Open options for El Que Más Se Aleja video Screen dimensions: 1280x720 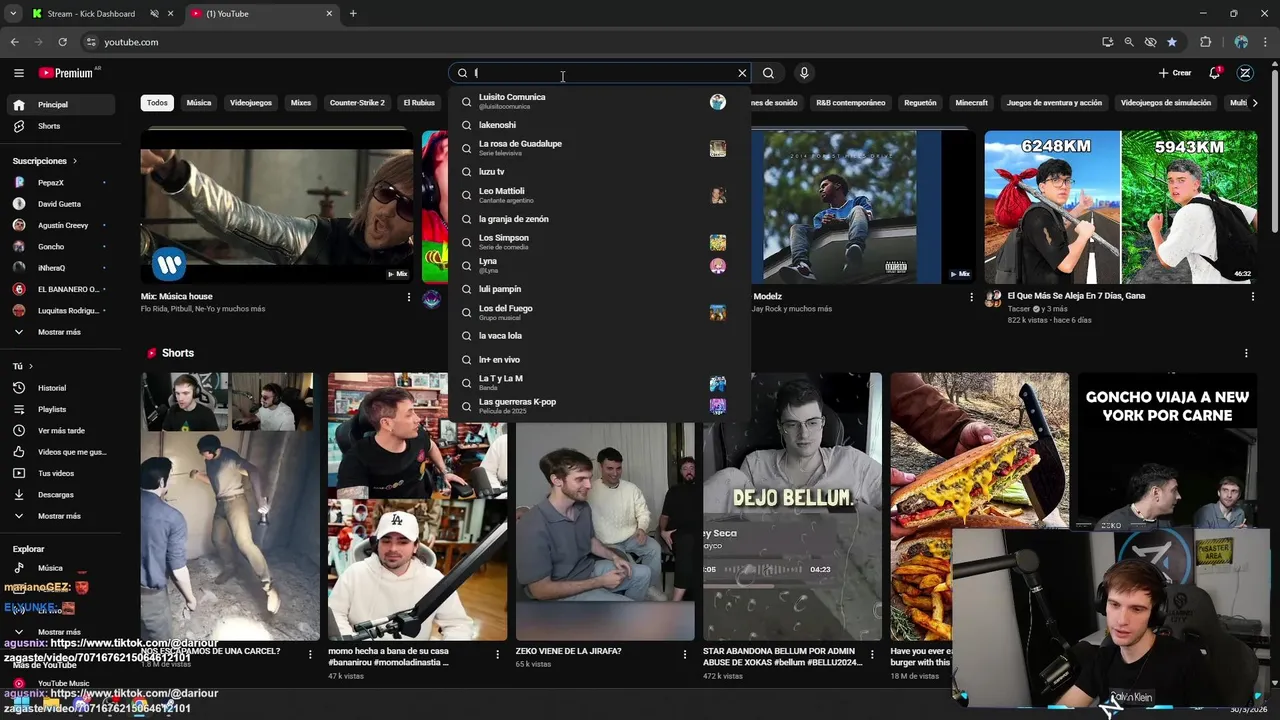(1253, 297)
